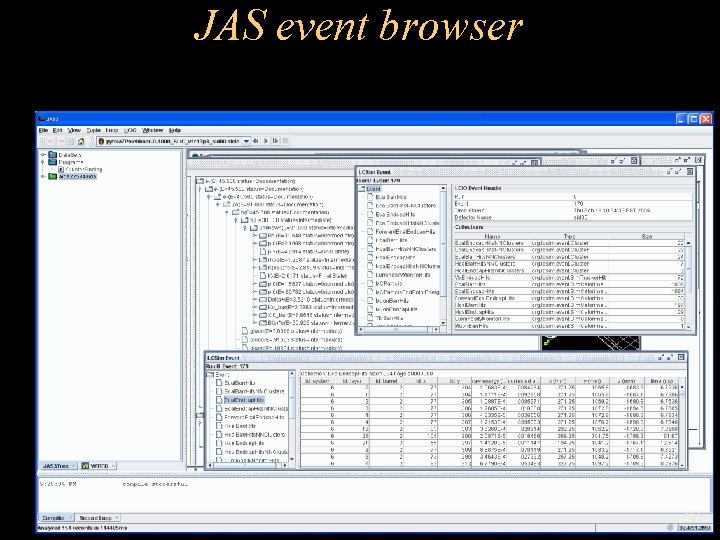Click the Name column header in Collections table
Image resolution: width=720 pixels, height=540 pixels.
pyautogui.click(x=492, y=236)
